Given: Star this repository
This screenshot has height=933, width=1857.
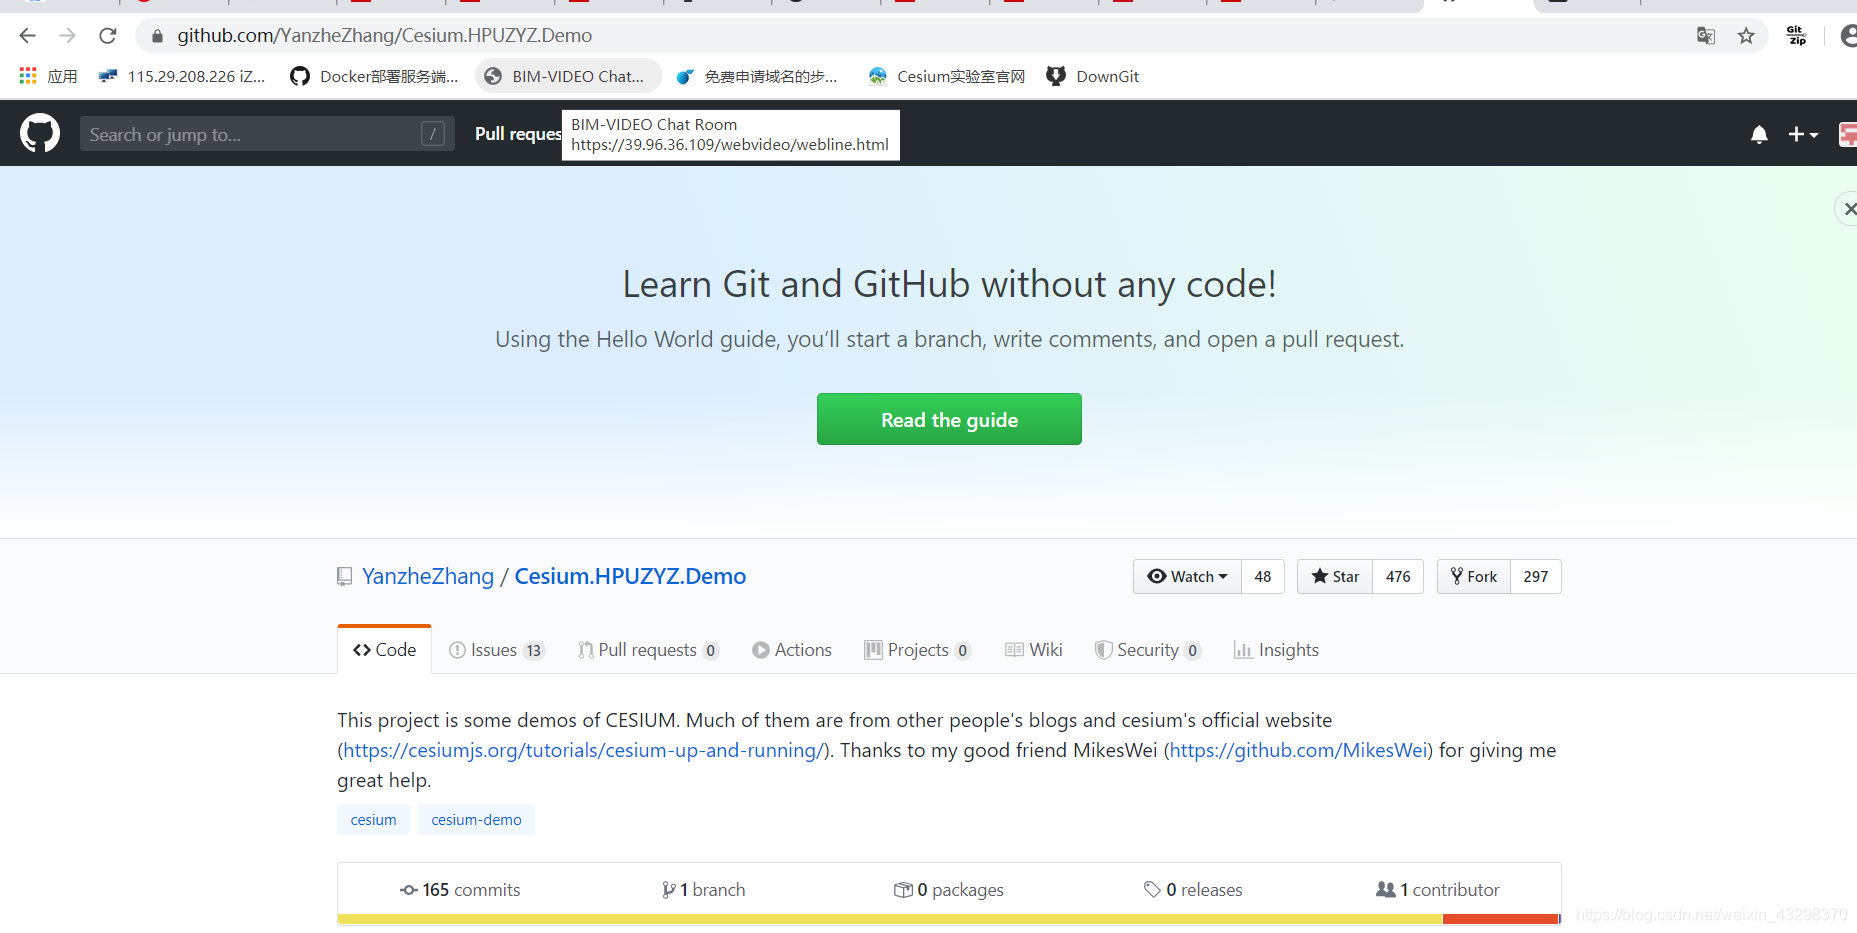Looking at the screenshot, I should 1335,577.
